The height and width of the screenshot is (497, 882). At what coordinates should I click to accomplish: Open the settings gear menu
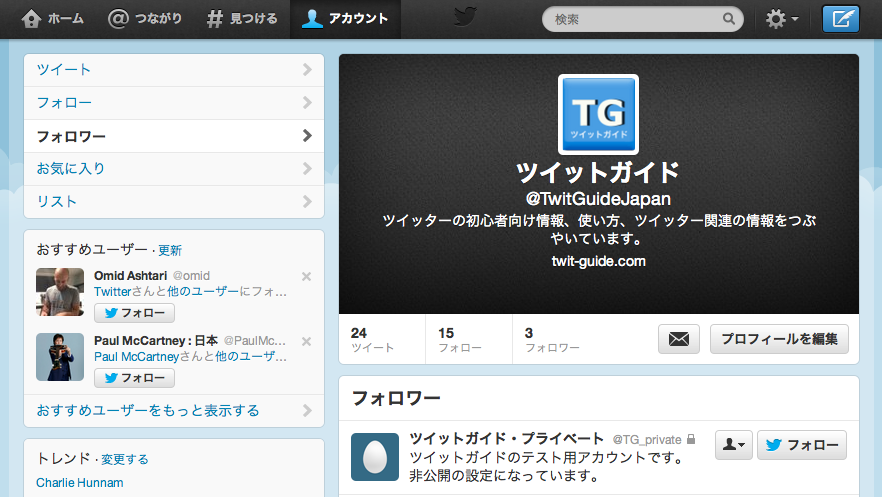point(782,19)
